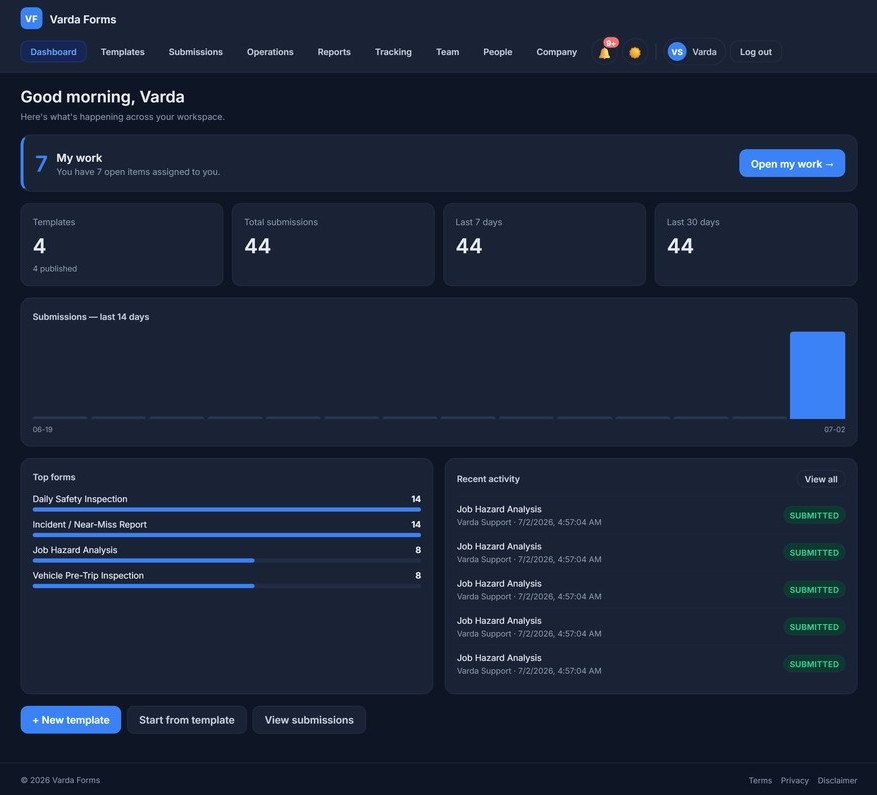Click the Total submissions card
This screenshot has height=795, width=877.
click(x=333, y=244)
